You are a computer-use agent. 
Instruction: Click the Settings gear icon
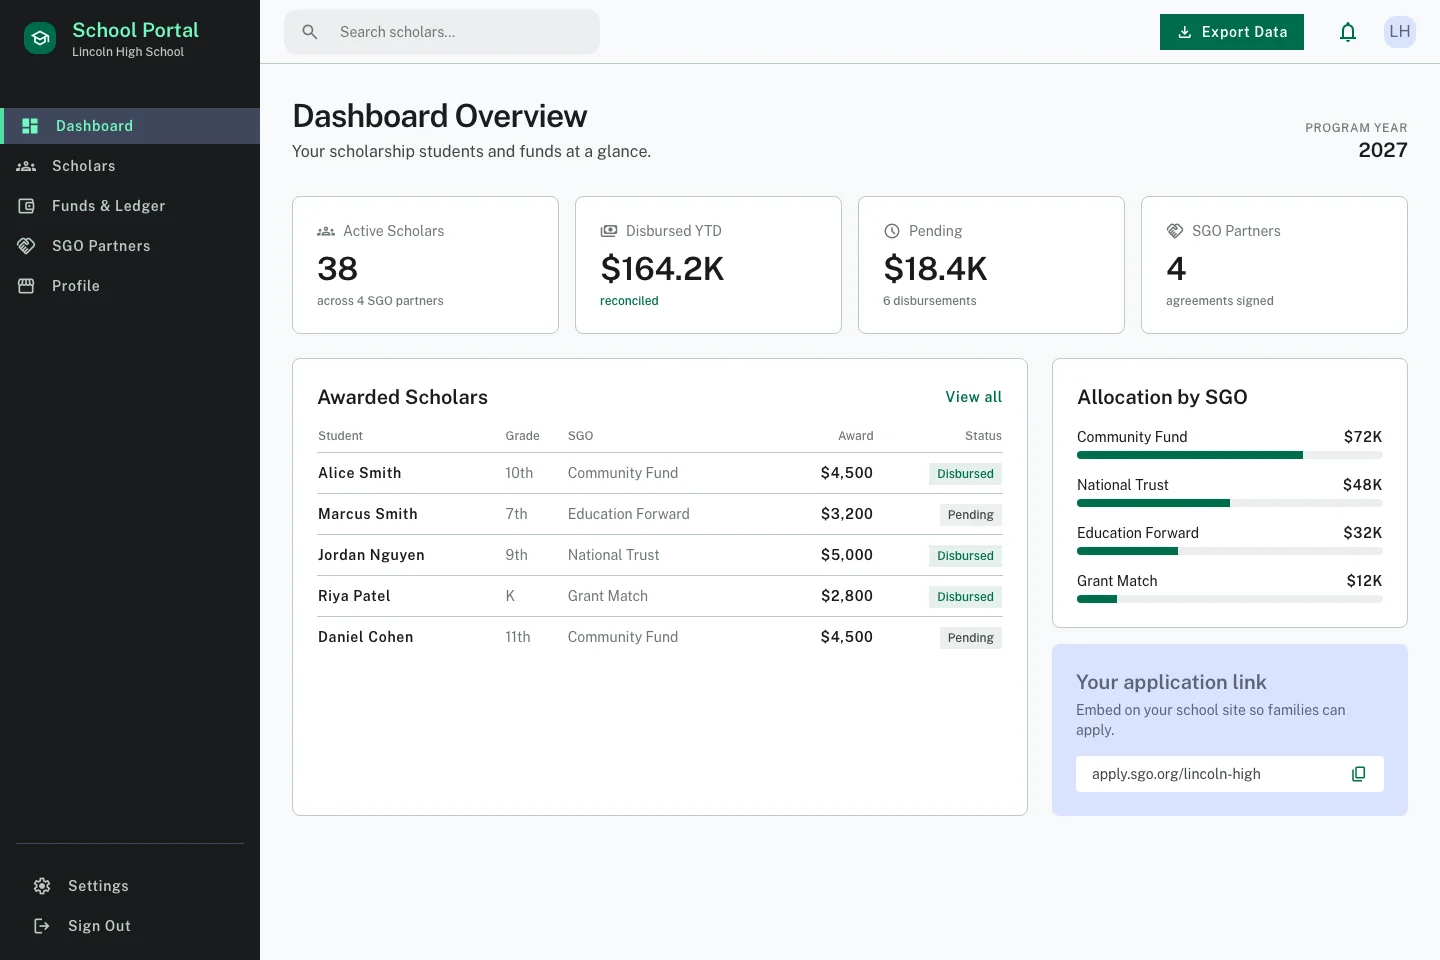coord(42,886)
